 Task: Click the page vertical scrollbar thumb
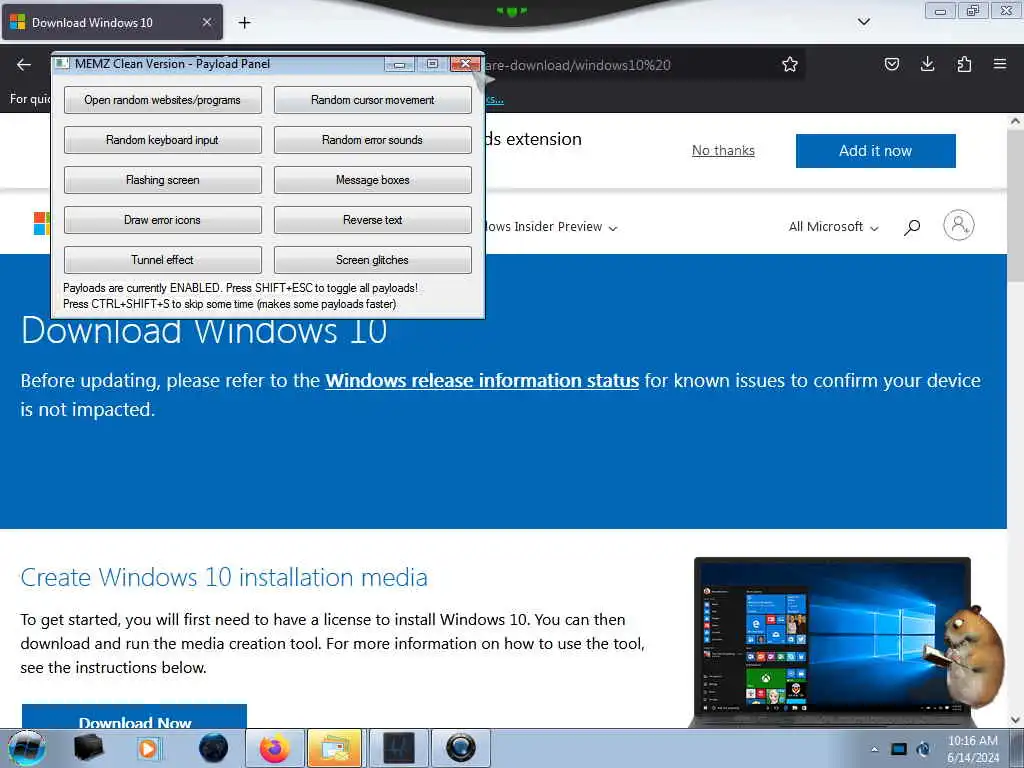1016,206
